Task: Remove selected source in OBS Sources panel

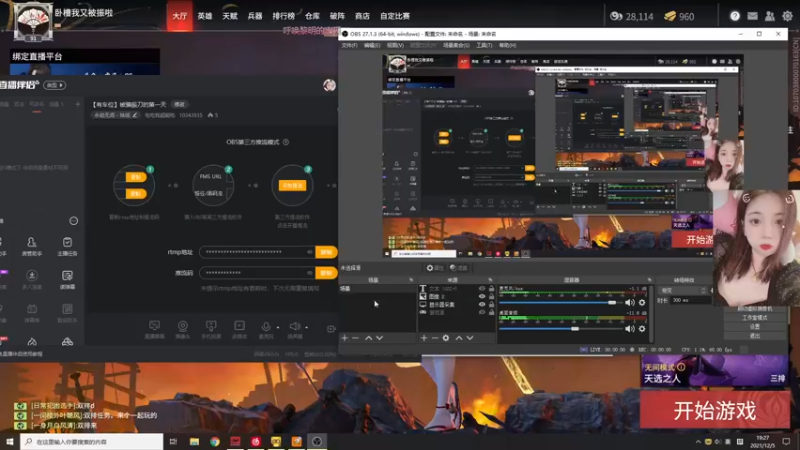Action: (x=435, y=338)
